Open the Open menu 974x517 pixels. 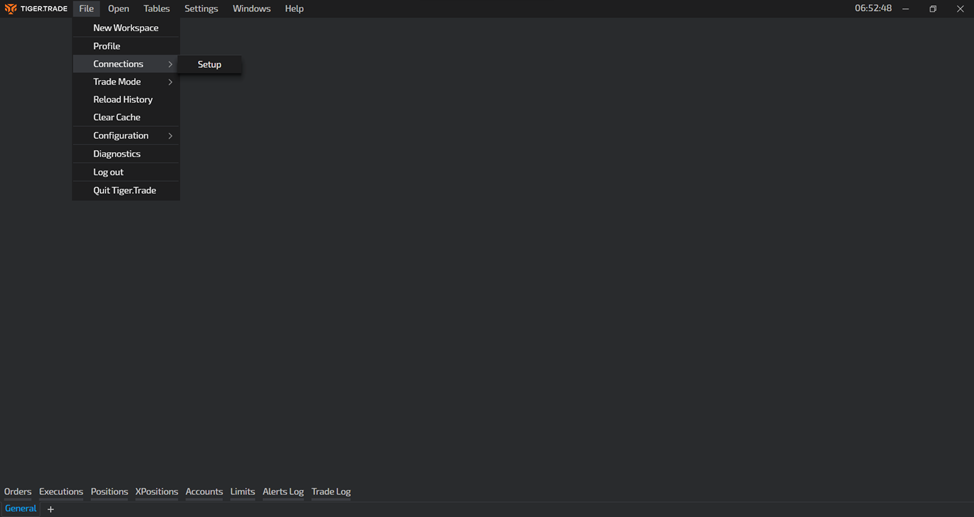tap(119, 9)
